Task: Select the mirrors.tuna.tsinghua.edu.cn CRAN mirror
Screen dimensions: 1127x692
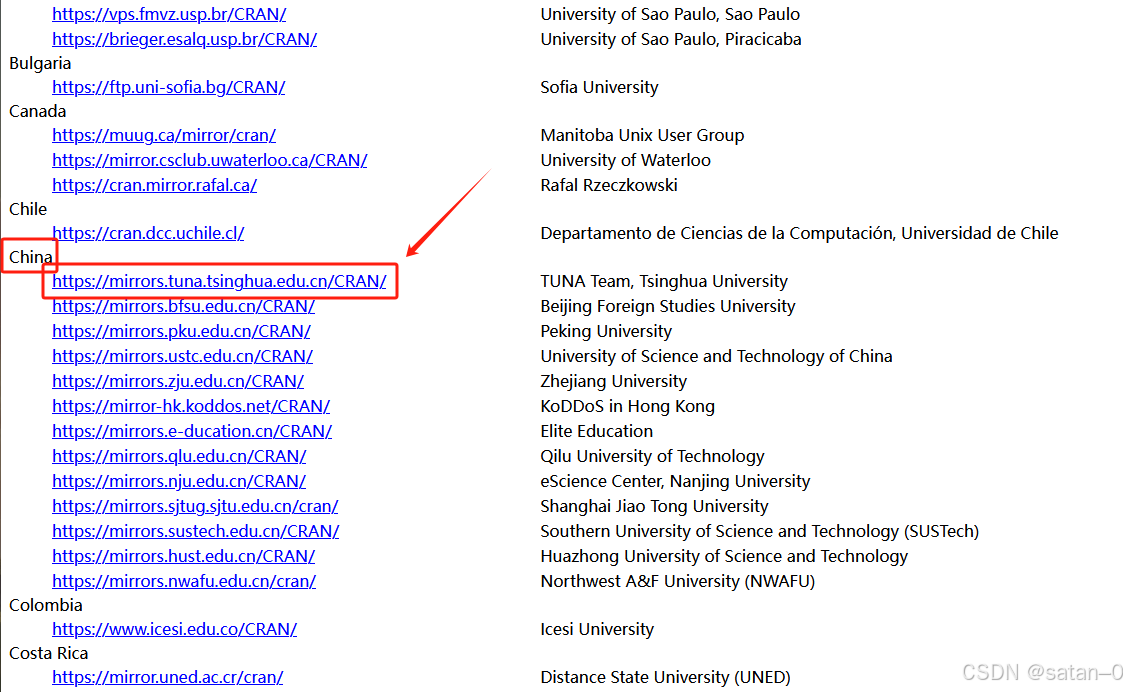Action: coord(219,282)
